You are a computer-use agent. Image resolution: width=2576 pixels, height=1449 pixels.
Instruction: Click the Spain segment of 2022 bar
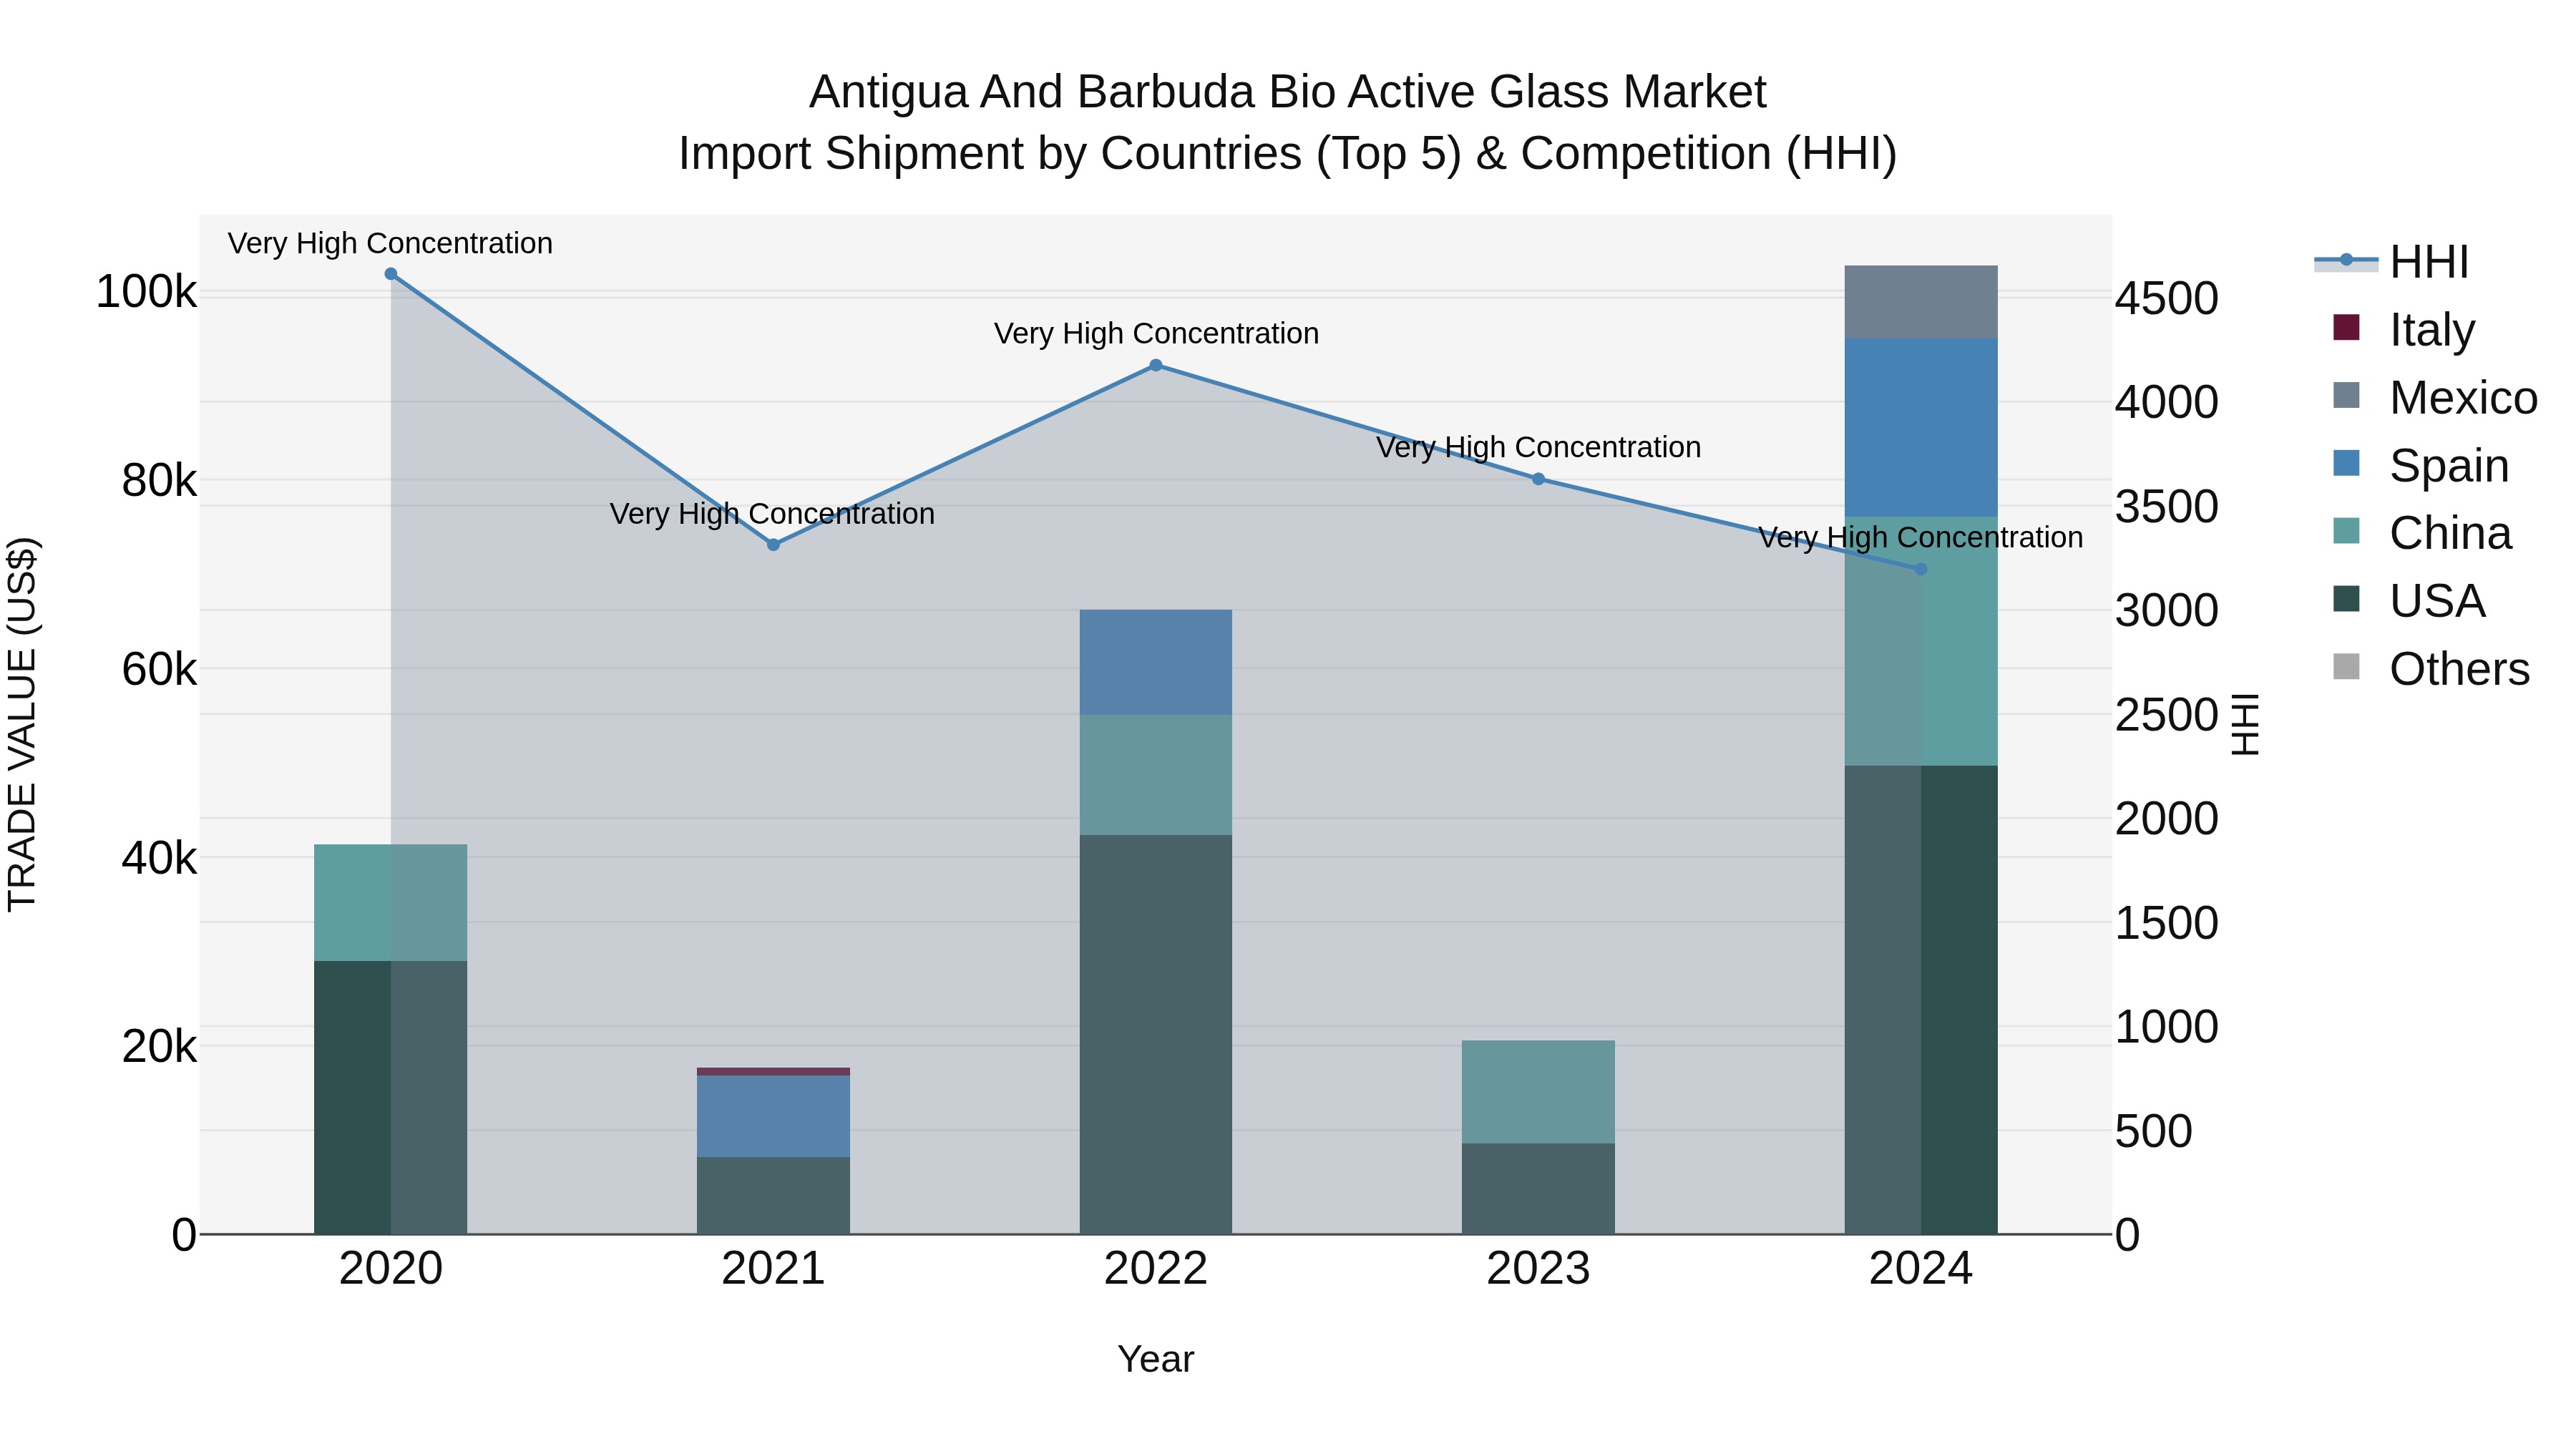click(x=1156, y=662)
